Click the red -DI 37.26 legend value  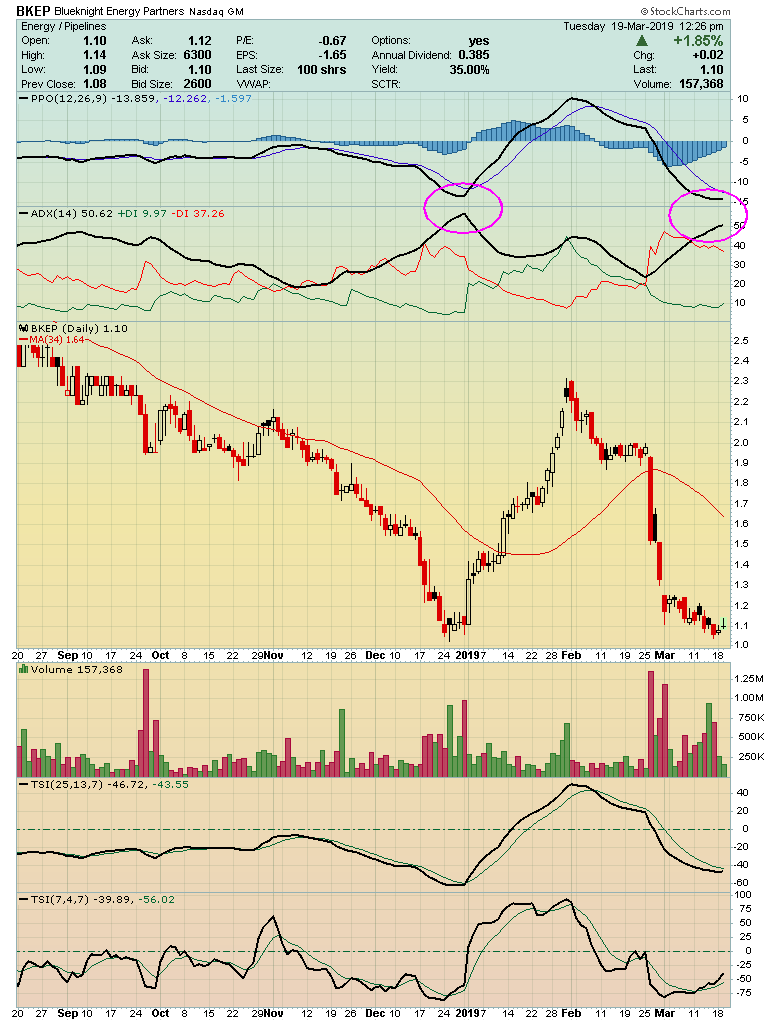pos(198,214)
